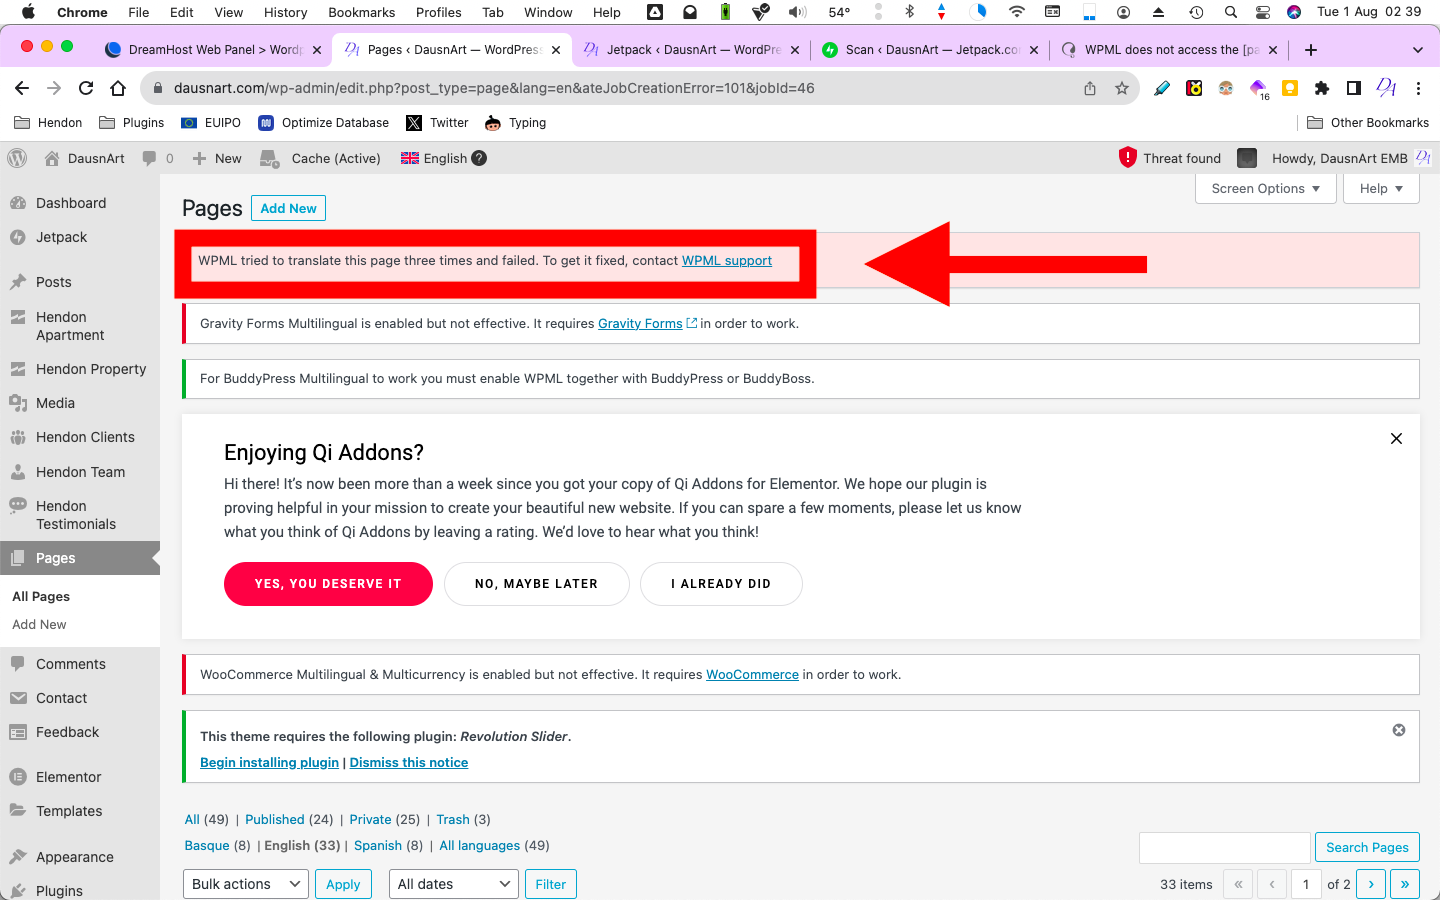Open Chrome's tab search chevron
The height and width of the screenshot is (900, 1440).
tap(1417, 50)
